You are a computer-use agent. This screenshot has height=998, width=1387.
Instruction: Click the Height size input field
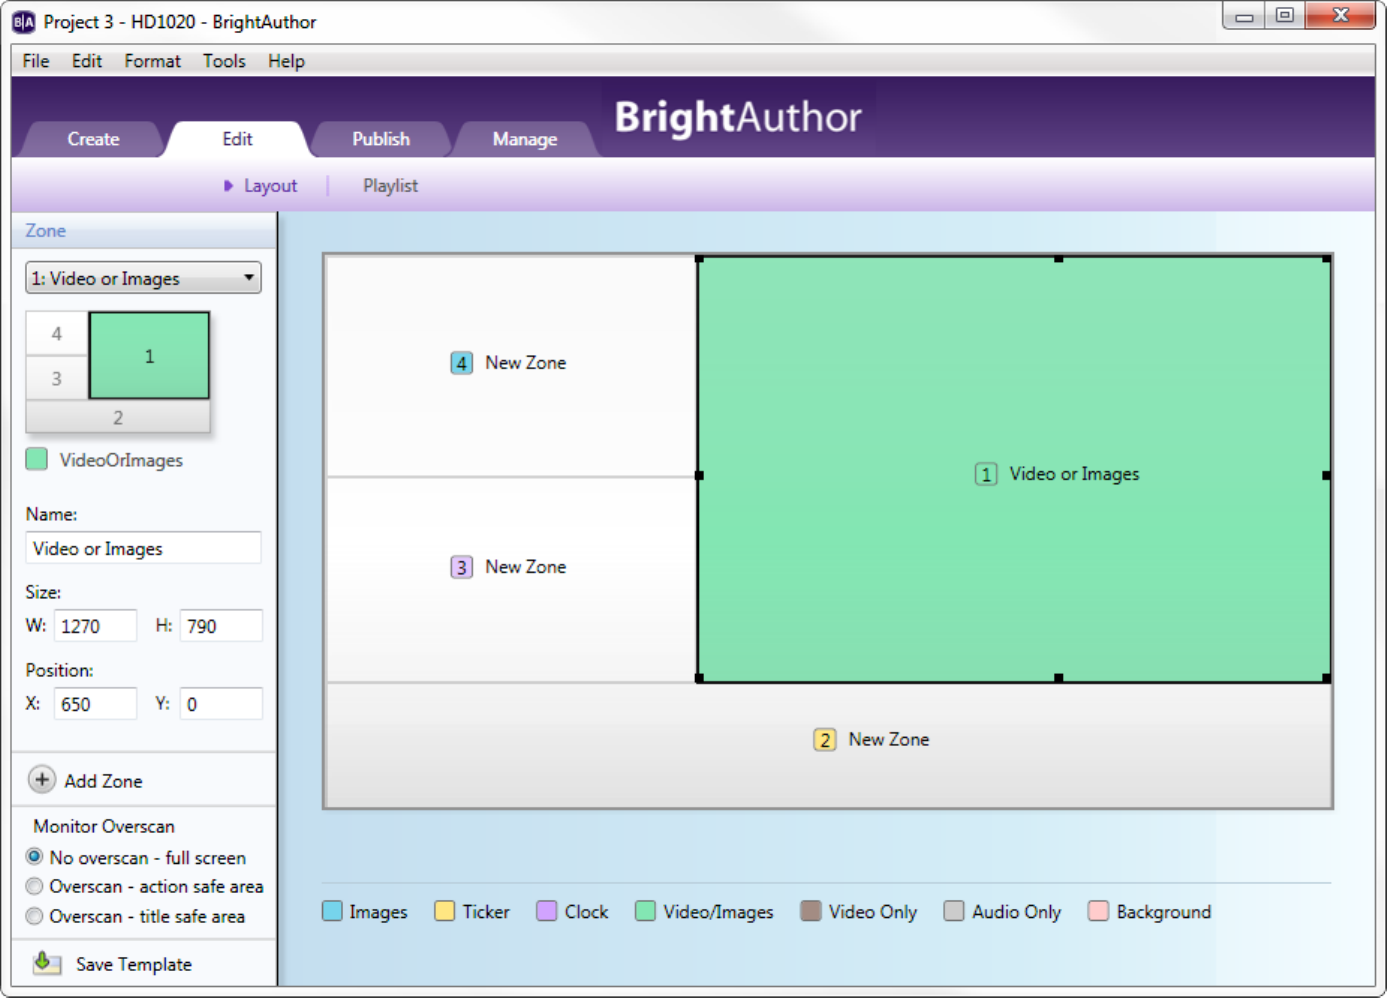(221, 626)
